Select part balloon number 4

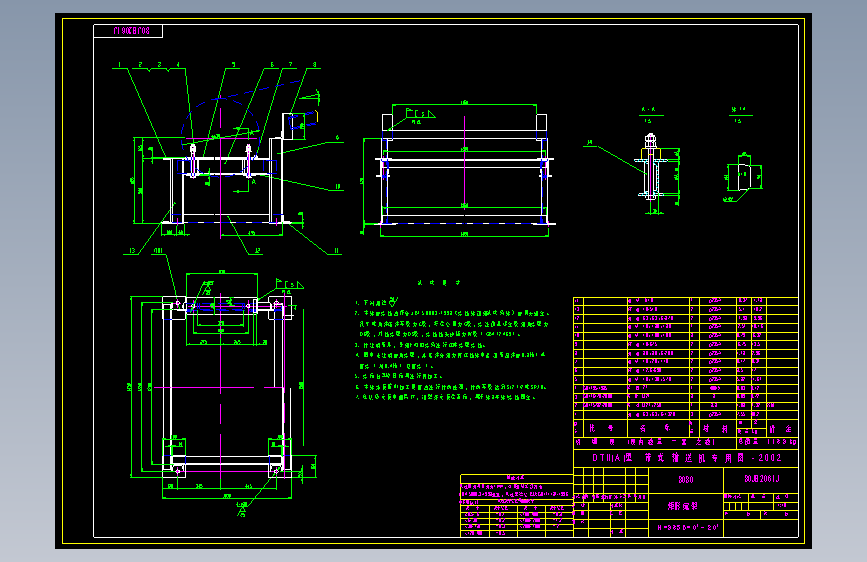(x=178, y=65)
